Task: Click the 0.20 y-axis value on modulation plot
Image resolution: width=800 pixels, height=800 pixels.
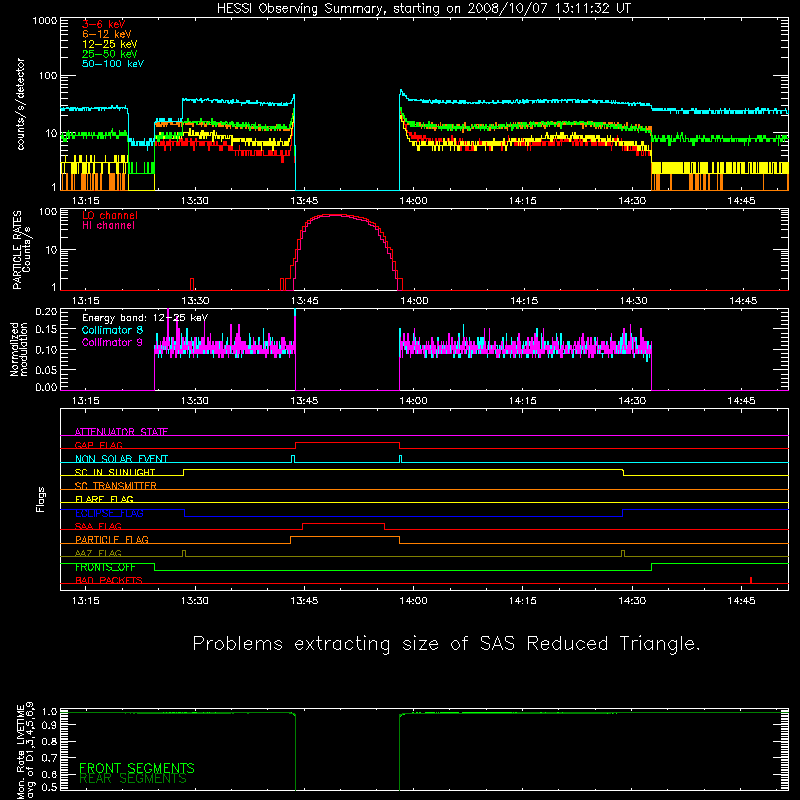Action: (46, 311)
